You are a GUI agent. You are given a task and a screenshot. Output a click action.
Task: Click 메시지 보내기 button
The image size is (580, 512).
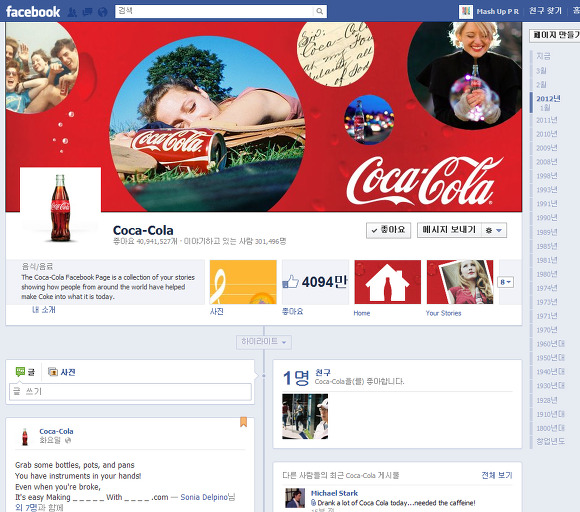449,230
